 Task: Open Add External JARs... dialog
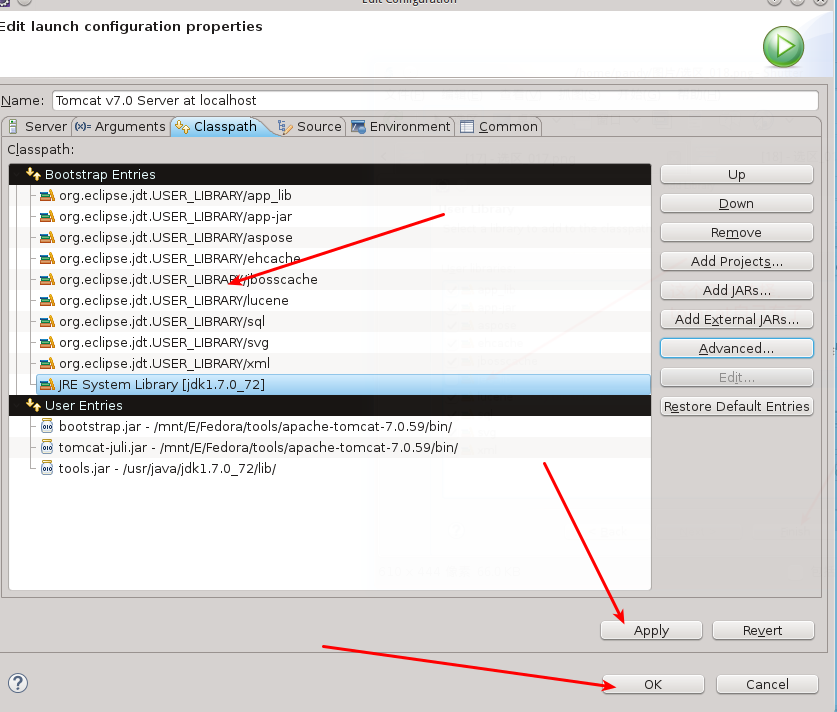pos(737,319)
